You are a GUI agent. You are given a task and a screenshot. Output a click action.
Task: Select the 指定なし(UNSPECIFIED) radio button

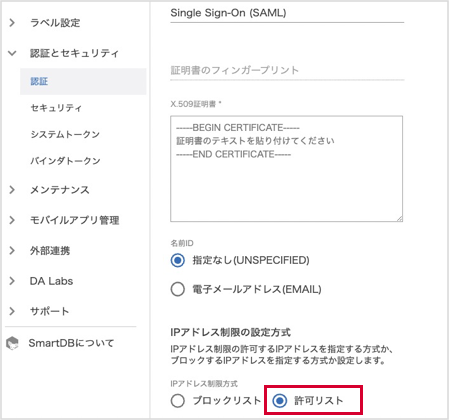pos(178,260)
